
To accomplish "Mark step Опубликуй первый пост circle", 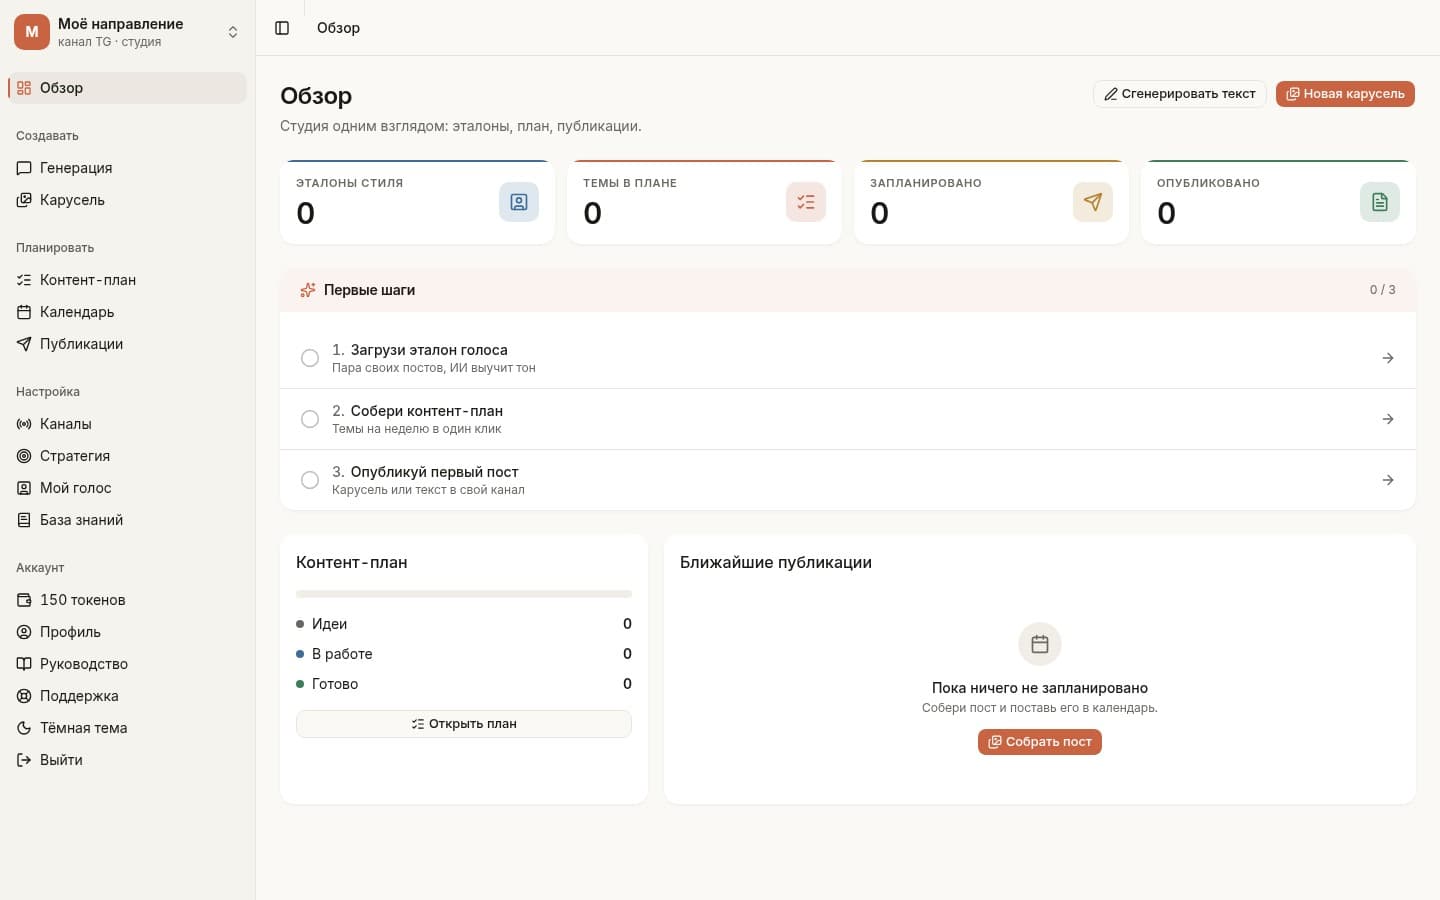I will 310,480.
